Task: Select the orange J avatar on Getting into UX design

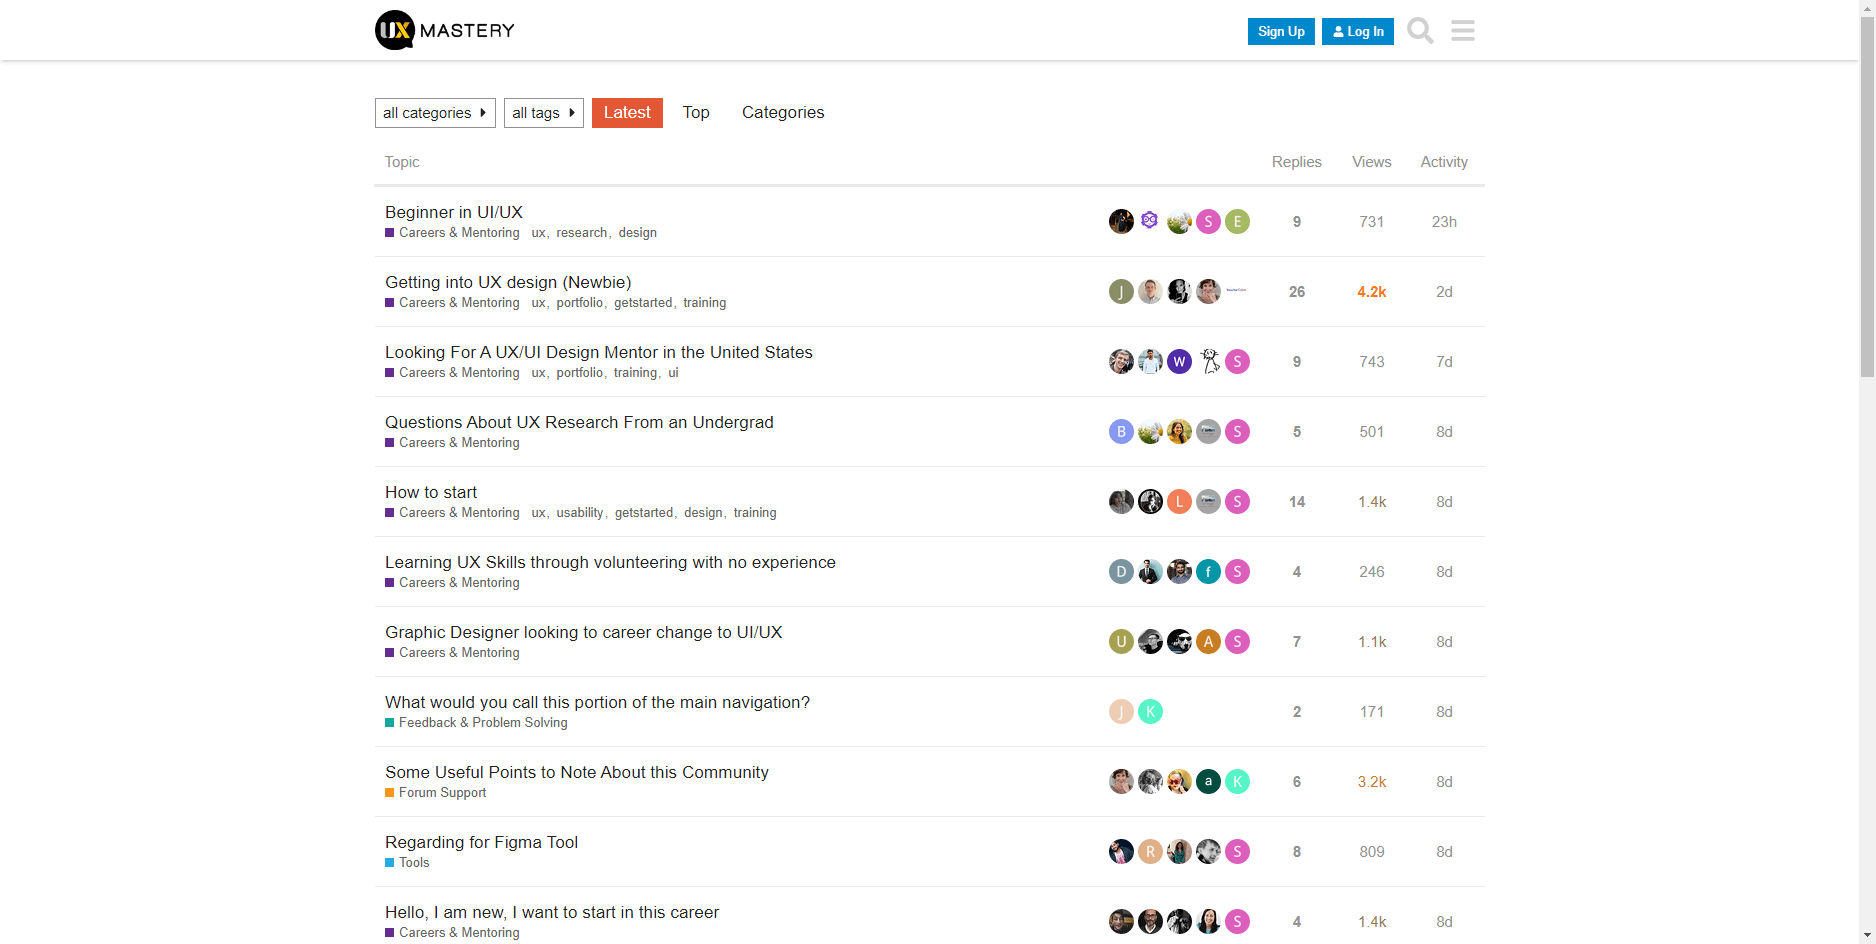Action: pos(1121,291)
